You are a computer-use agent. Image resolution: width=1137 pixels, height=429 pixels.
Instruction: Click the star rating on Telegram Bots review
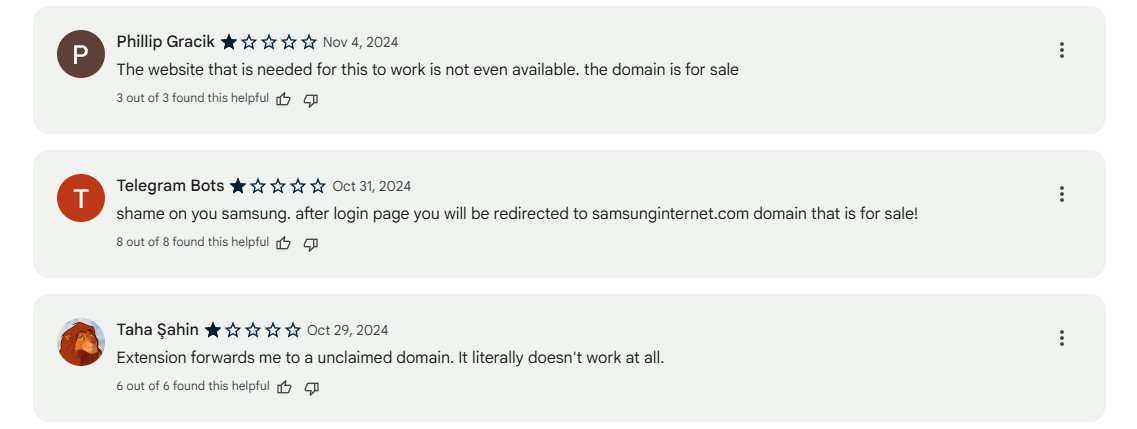coord(278,186)
